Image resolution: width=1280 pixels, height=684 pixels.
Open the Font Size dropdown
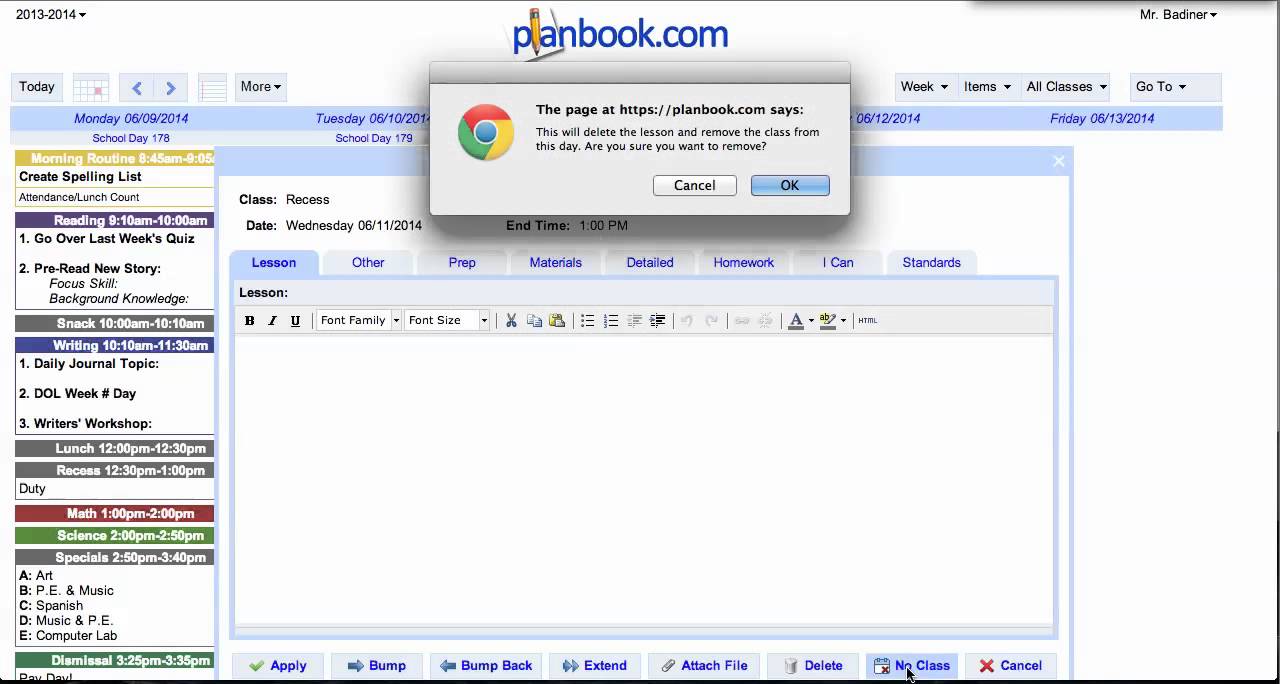tap(447, 321)
